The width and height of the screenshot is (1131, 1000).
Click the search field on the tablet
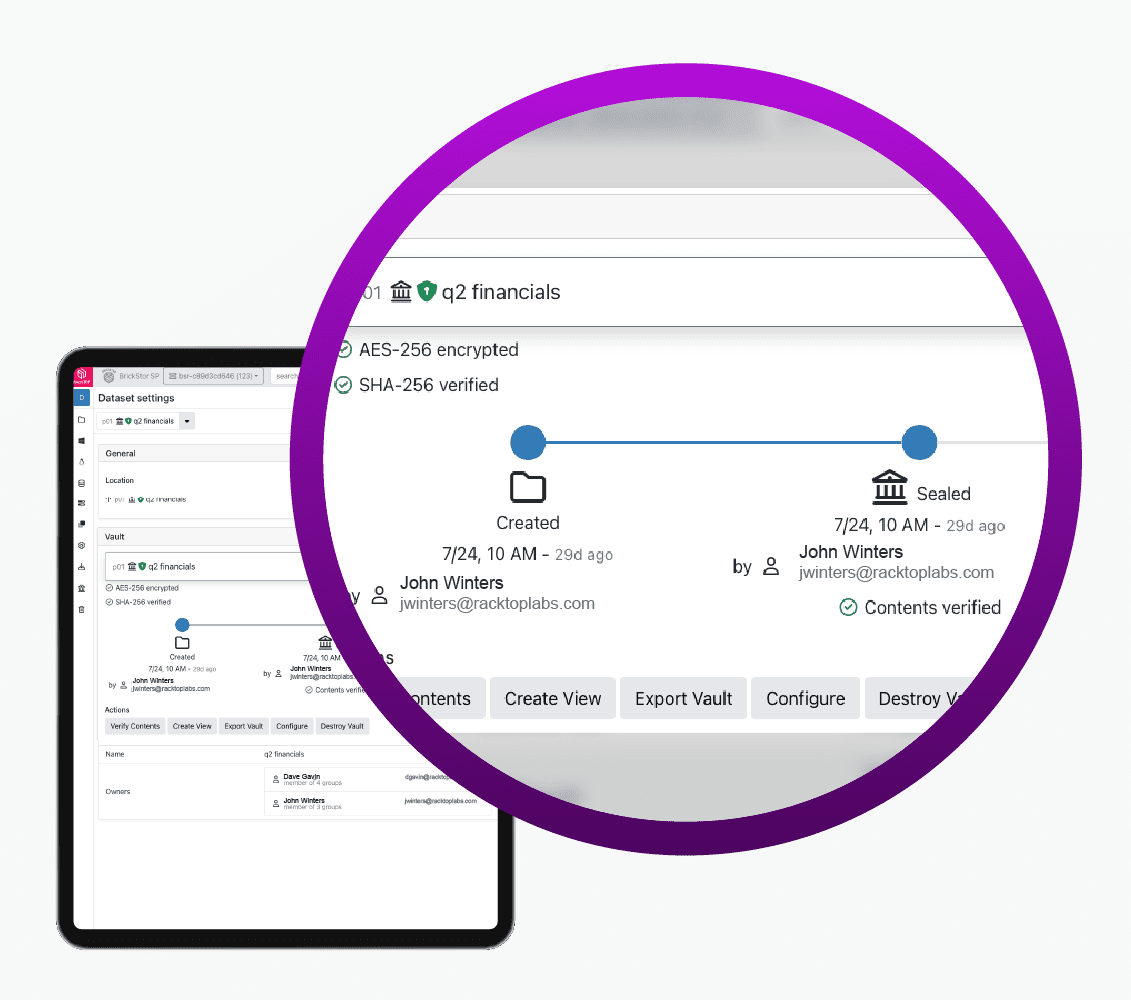[286, 376]
